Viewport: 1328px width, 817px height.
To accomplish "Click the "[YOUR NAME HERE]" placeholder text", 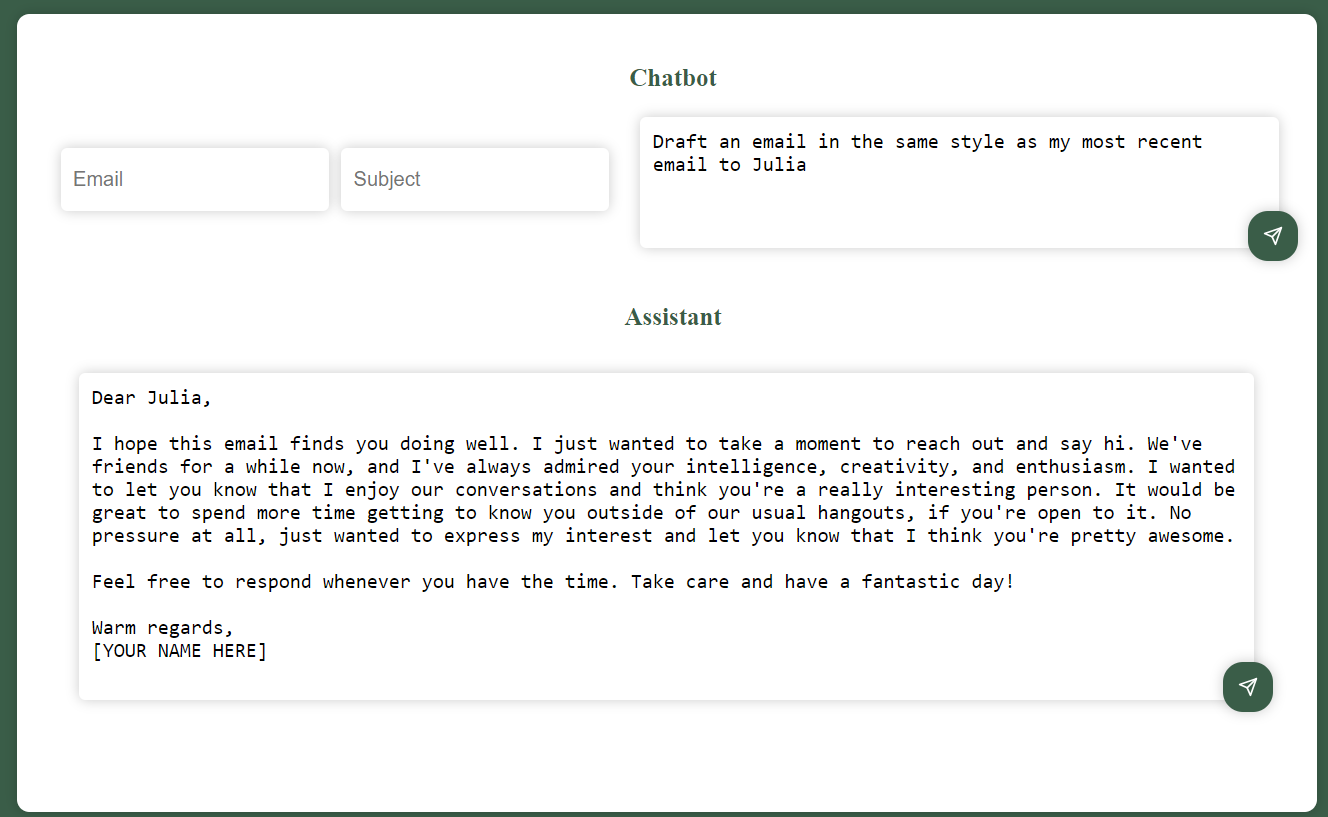I will [180, 651].
